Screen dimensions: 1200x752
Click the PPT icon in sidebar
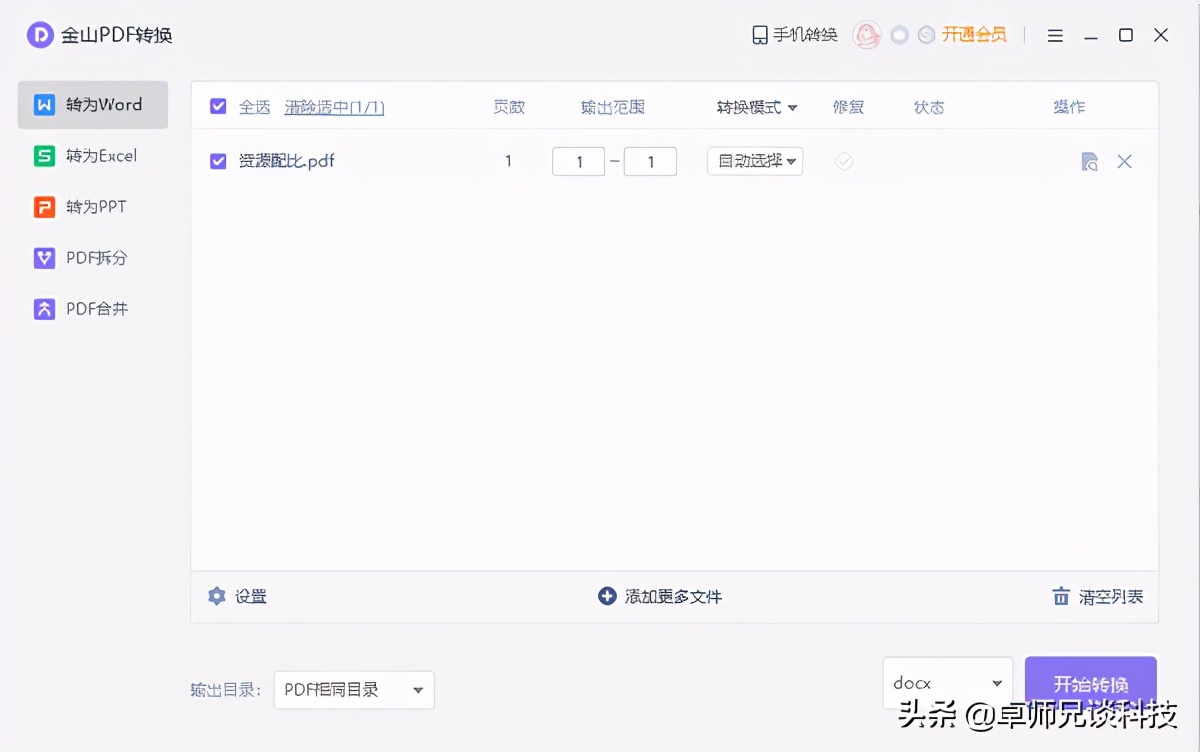coord(44,207)
